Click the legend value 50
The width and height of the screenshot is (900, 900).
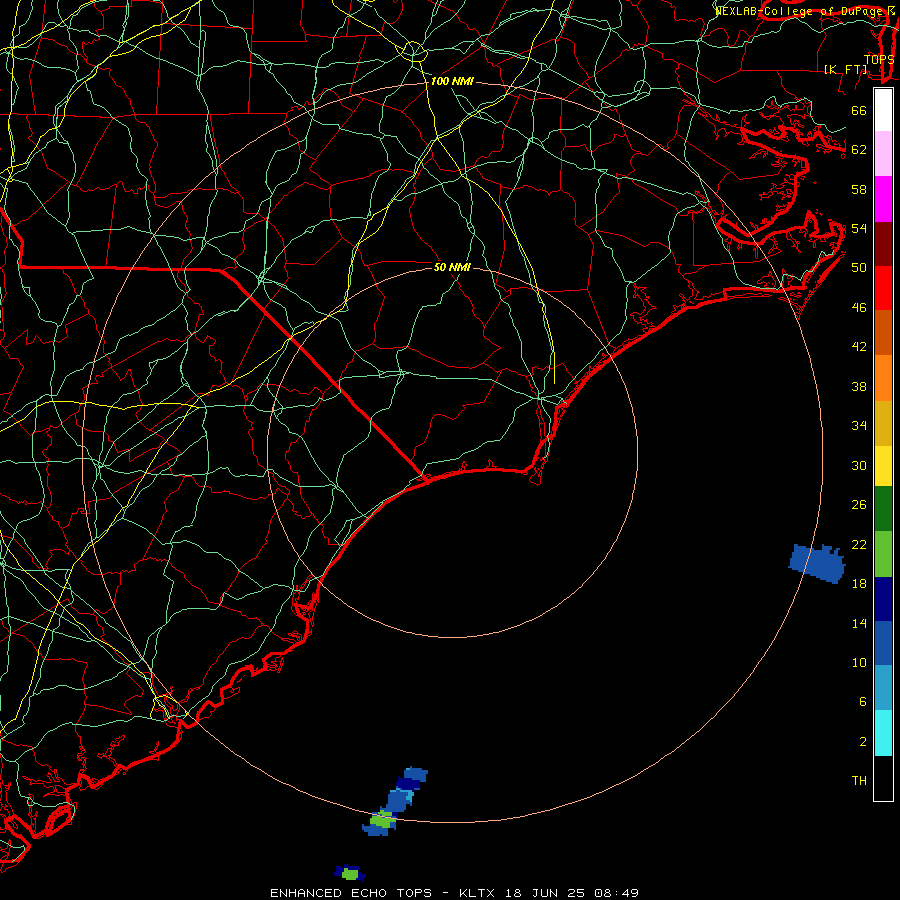point(859,268)
